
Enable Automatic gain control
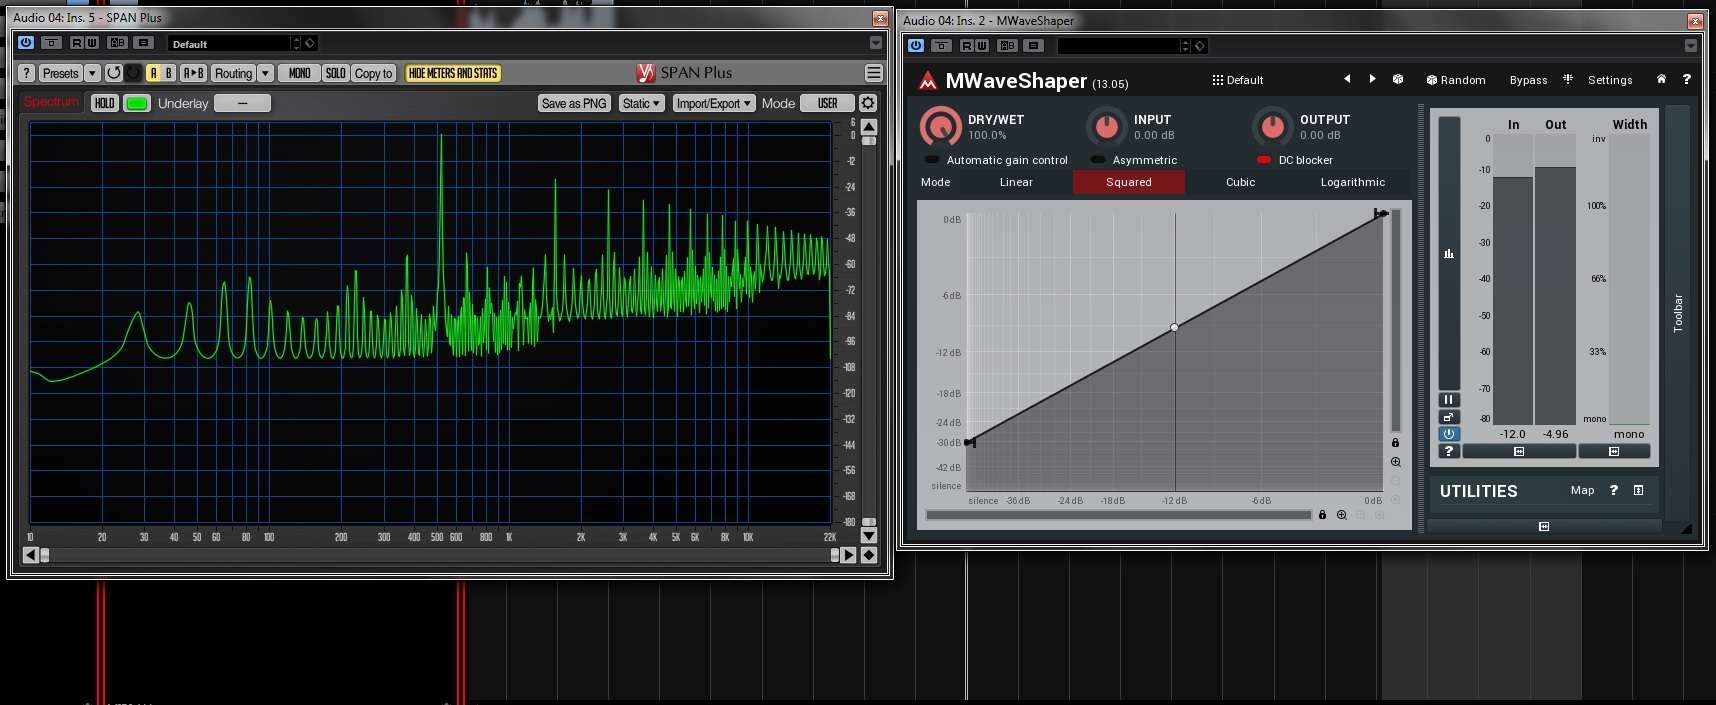pyautogui.click(x=932, y=160)
